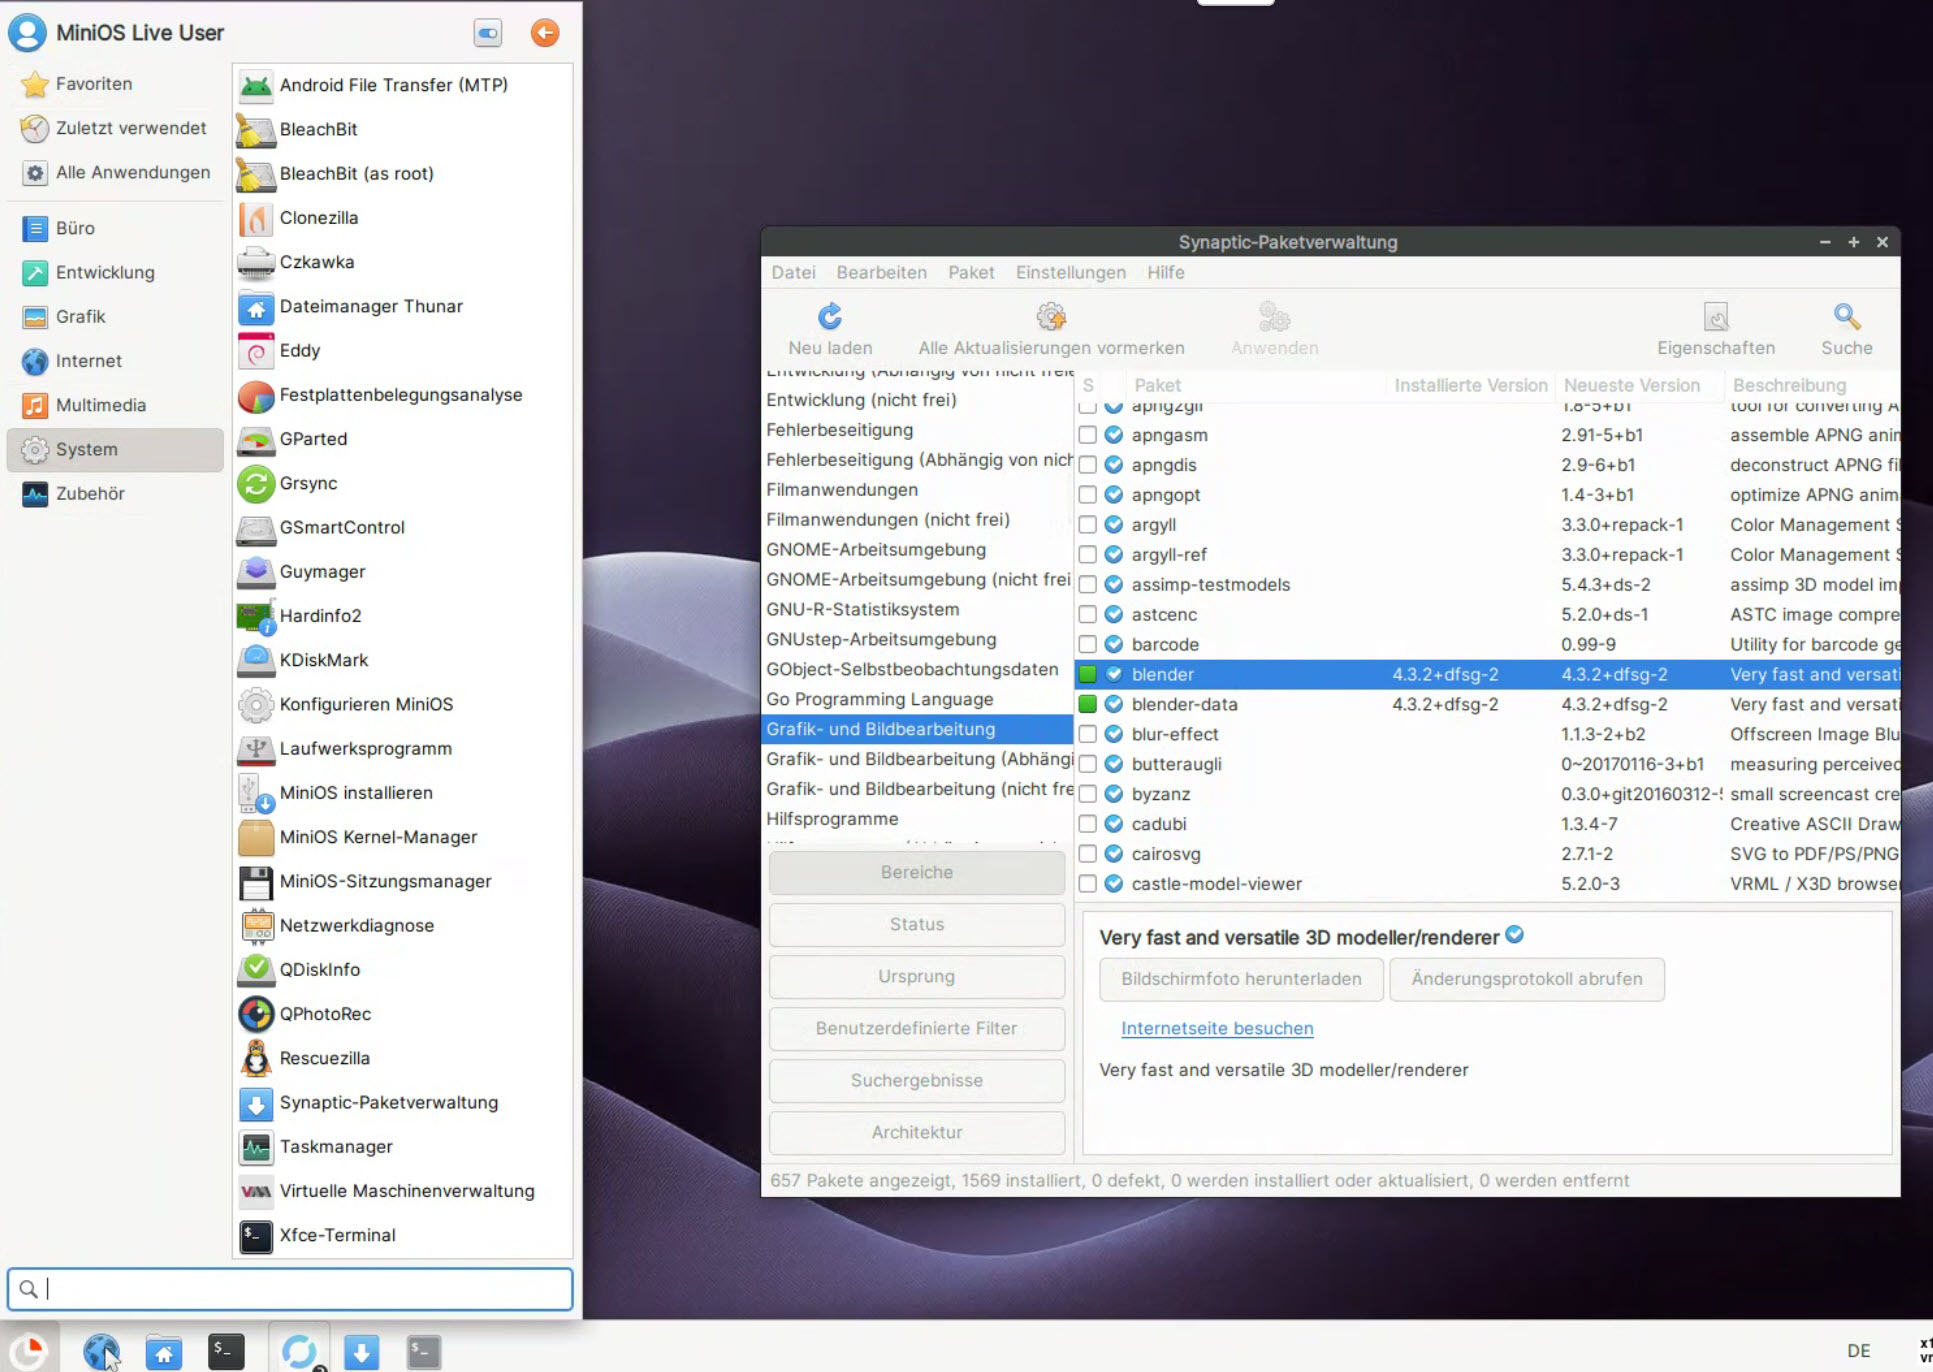Toggle the green blender-data status box
1933x1372 pixels.
[x=1087, y=705]
